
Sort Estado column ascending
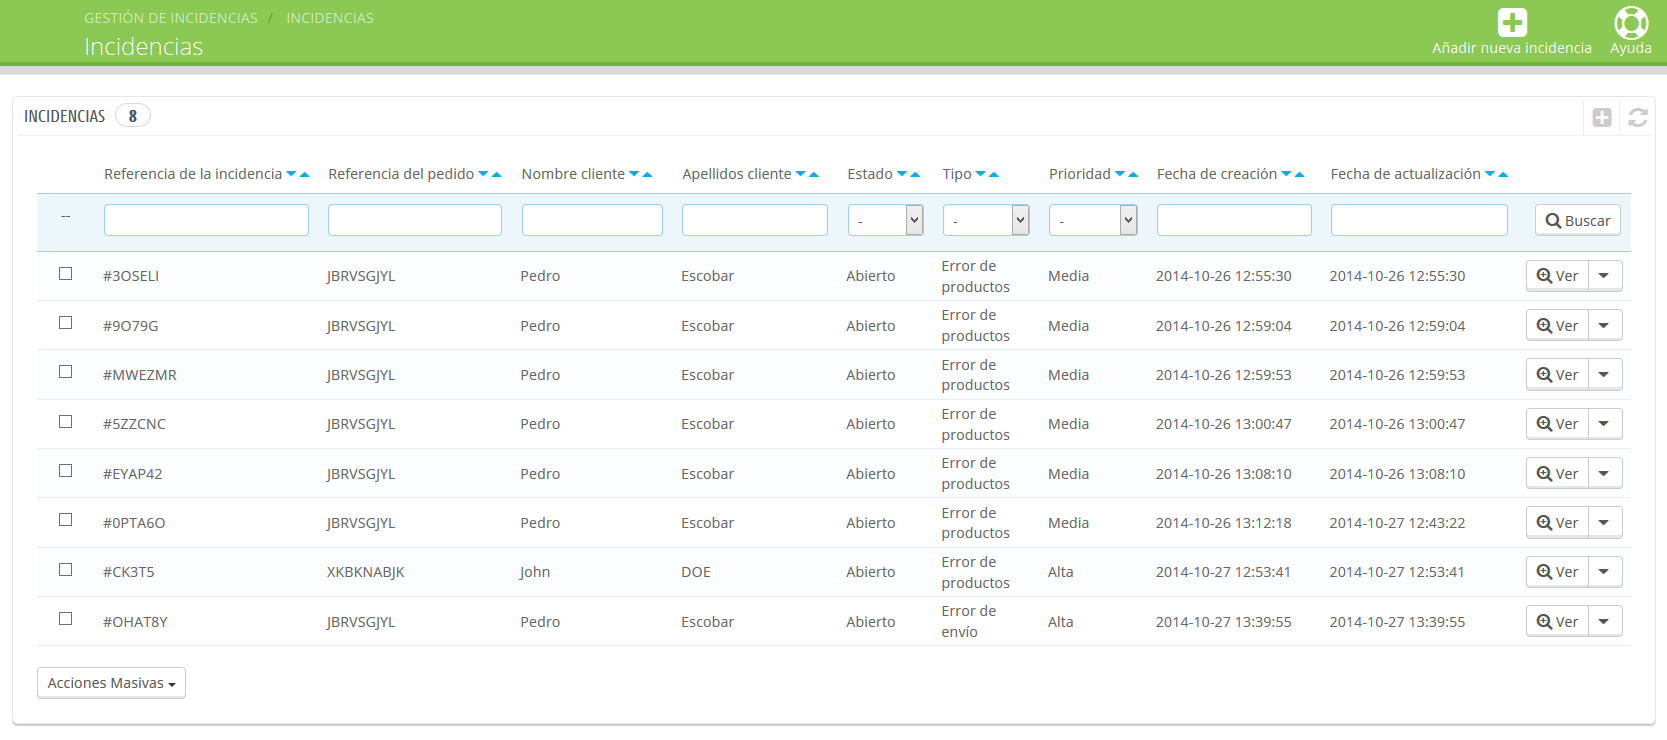tap(915, 174)
